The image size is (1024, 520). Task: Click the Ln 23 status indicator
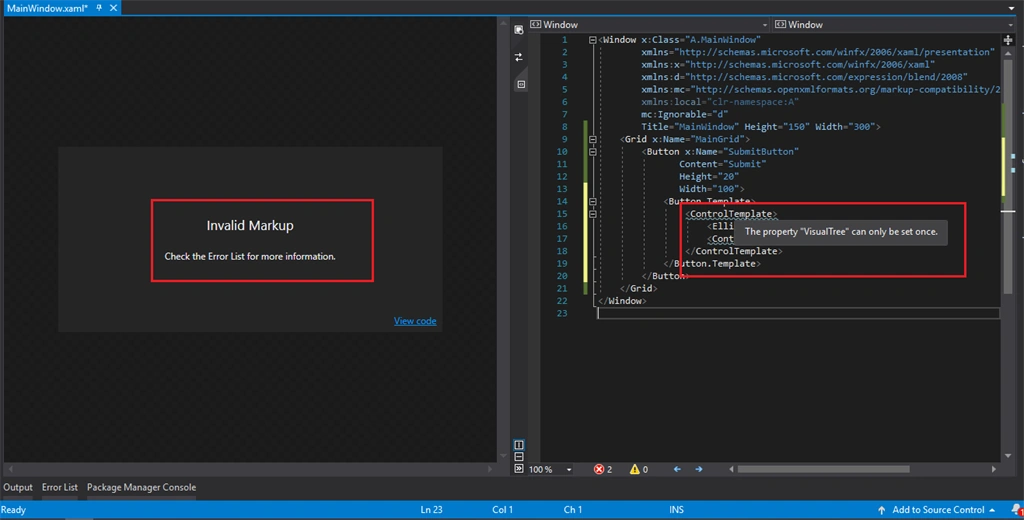click(432, 510)
